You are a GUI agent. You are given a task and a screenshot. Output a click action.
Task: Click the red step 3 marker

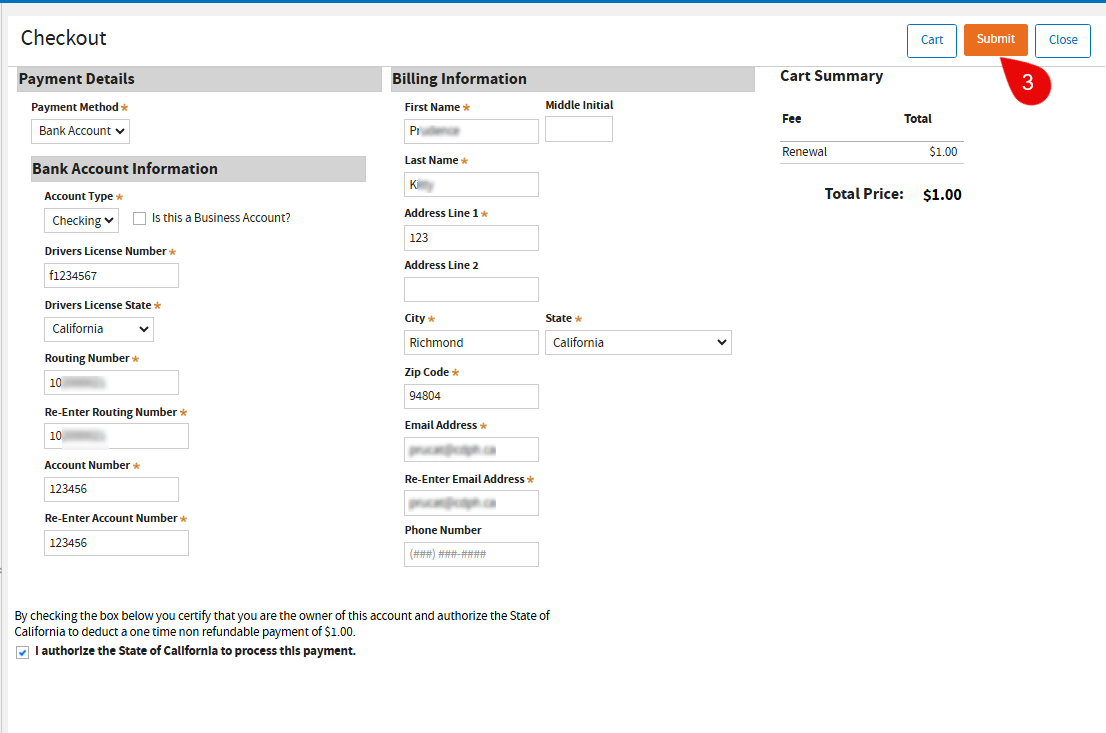(x=1027, y=84)
